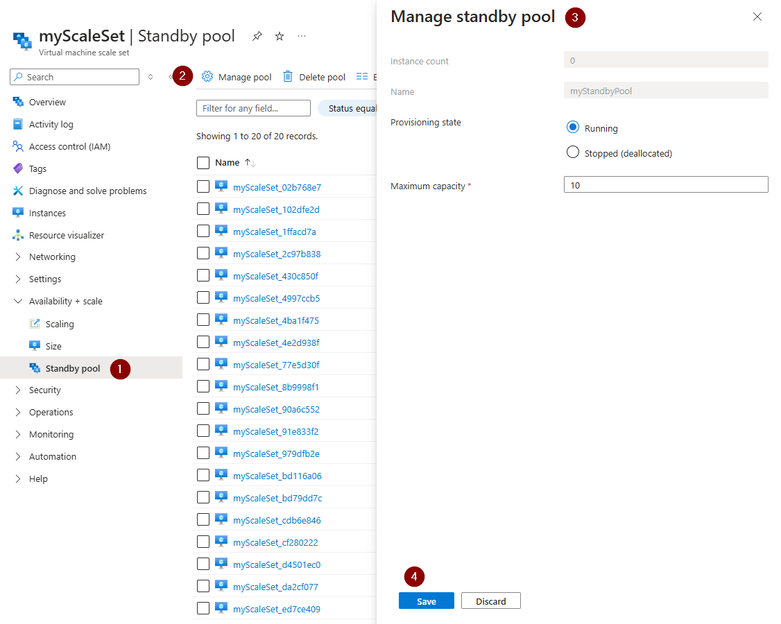Check the box for myScaleSet_ed7ce409
781x624 pixels.
click(x=203, y=608)
